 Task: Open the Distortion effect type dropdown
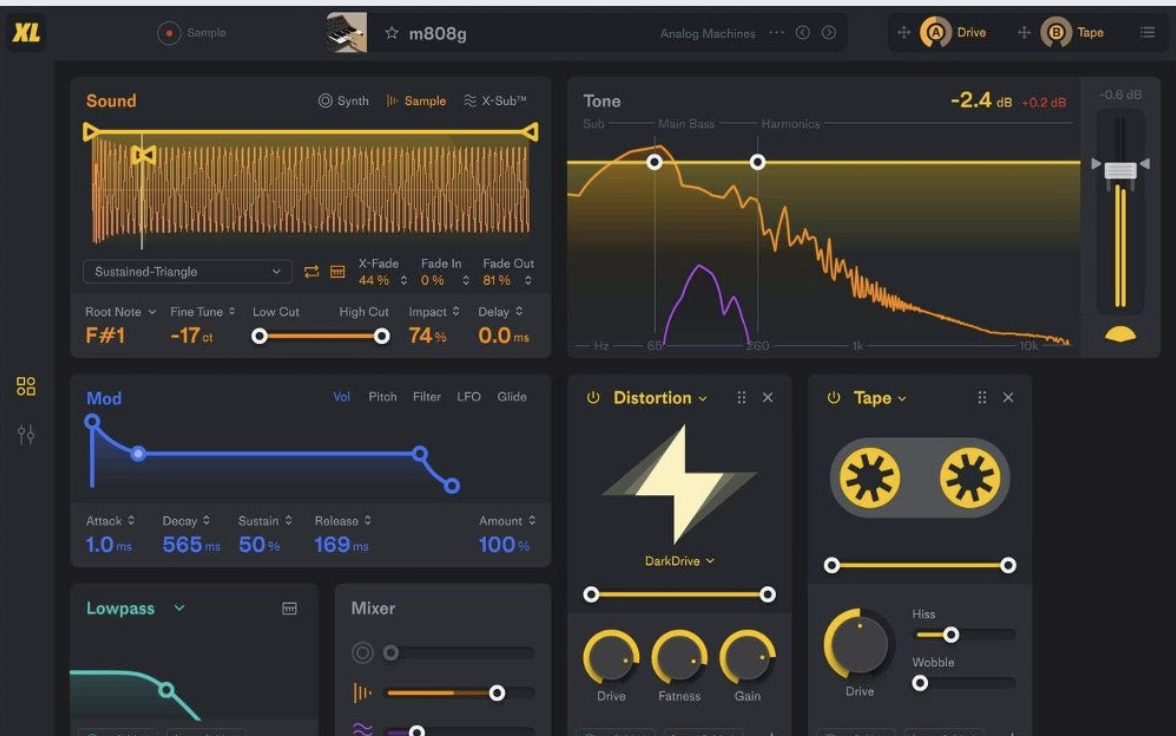pos(660,398)
